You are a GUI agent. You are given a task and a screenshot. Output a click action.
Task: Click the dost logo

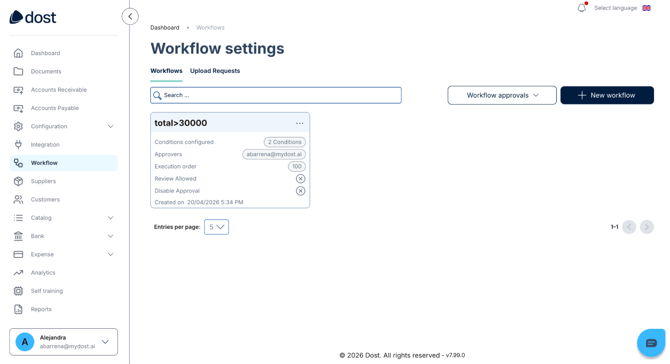[x=33, y=17]
